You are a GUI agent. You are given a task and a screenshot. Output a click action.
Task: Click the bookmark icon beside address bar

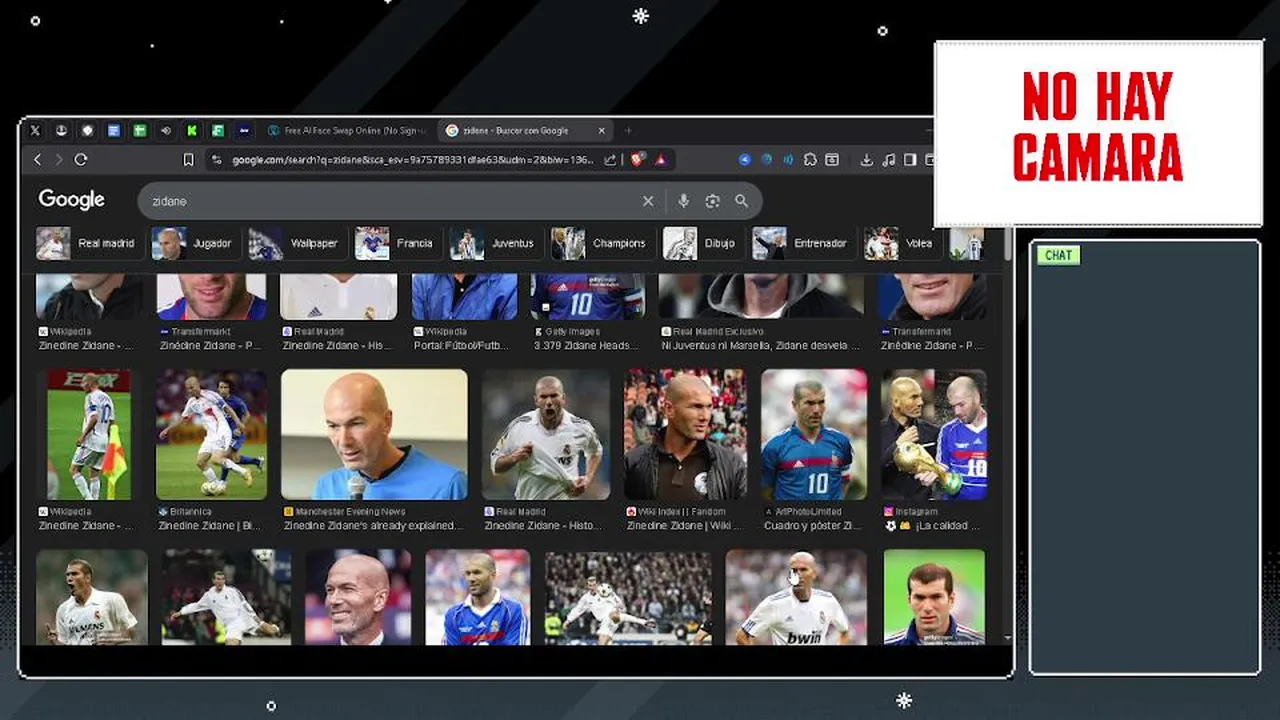point(188,160)
